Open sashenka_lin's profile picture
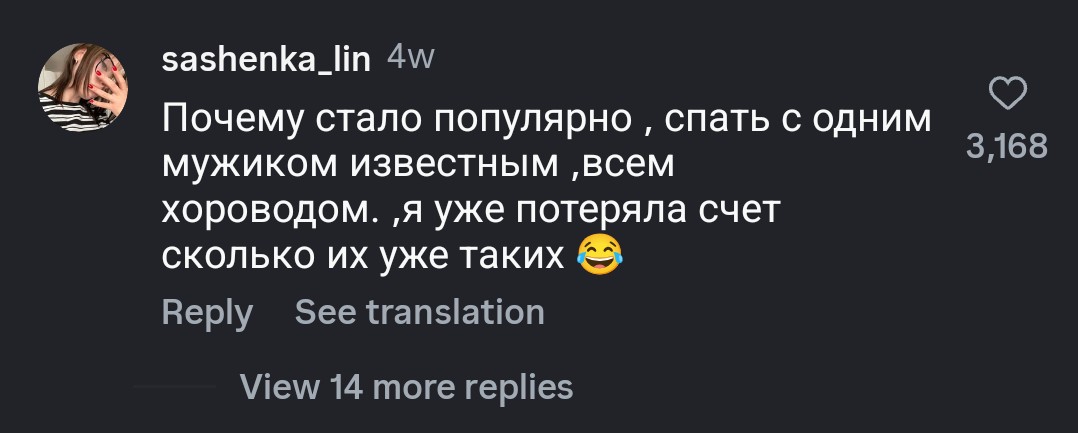The width and height of the screenshot is (1078, 433). (82, 88)
